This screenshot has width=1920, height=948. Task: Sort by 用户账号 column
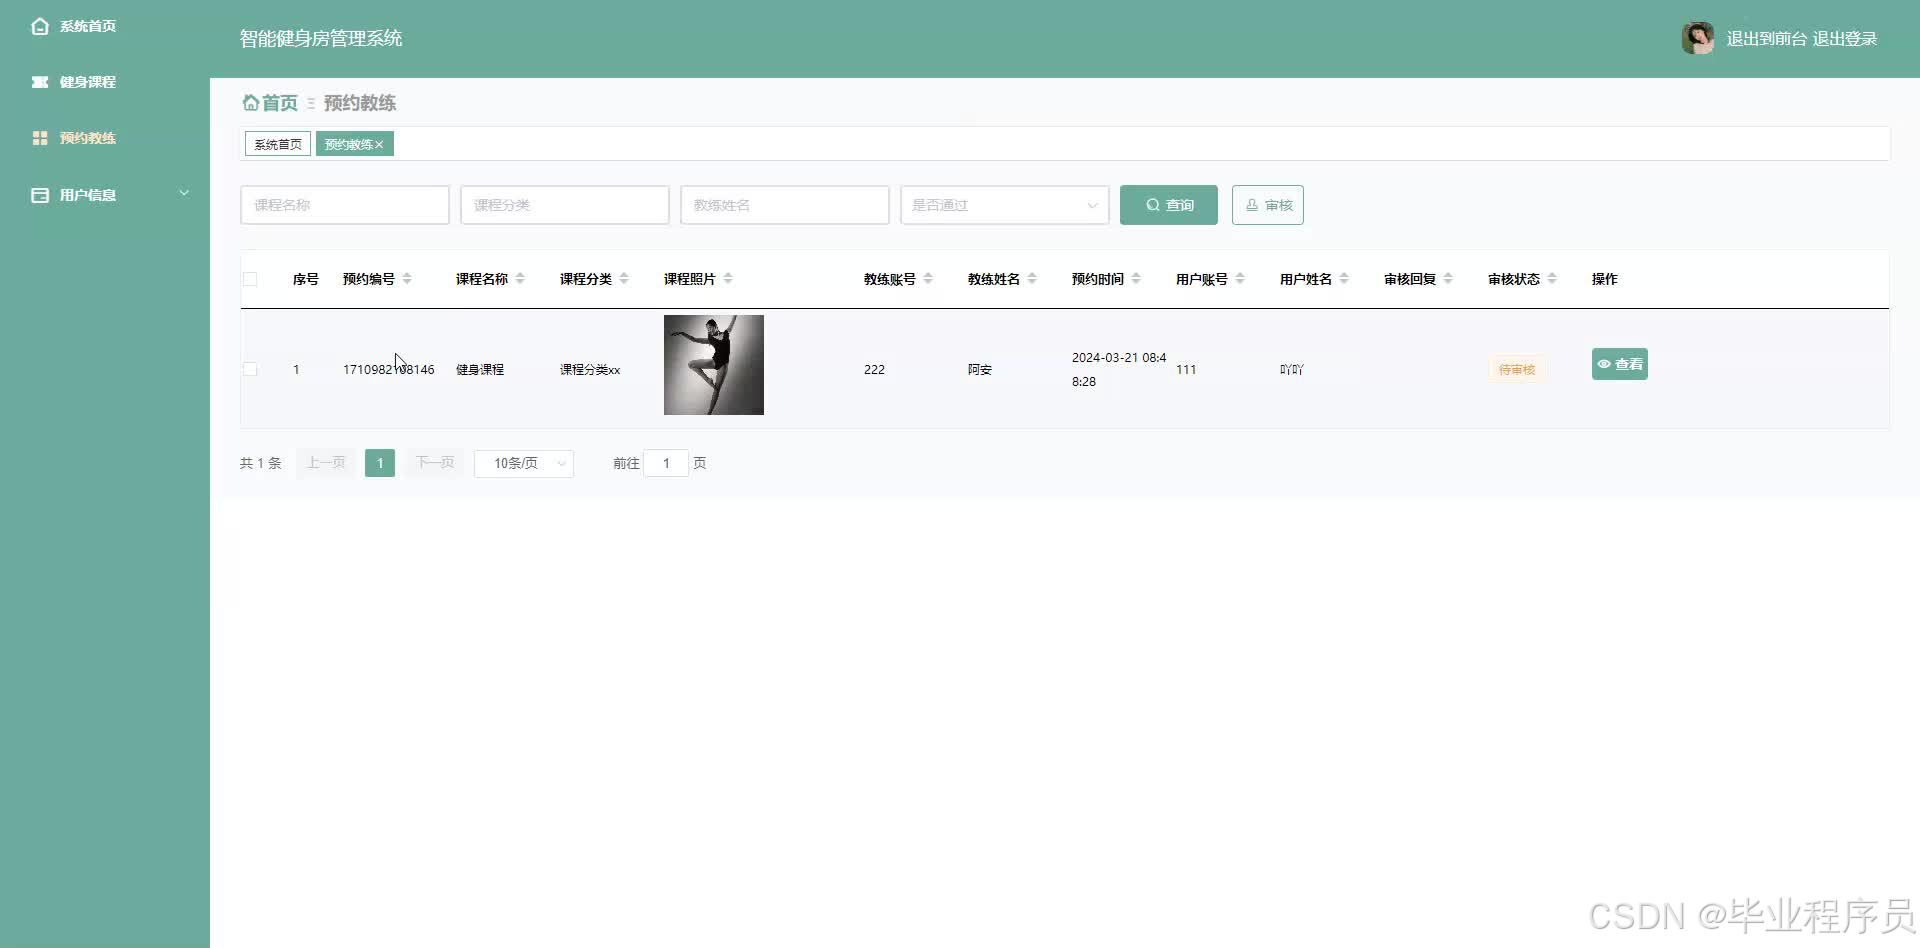(1240, 279)
